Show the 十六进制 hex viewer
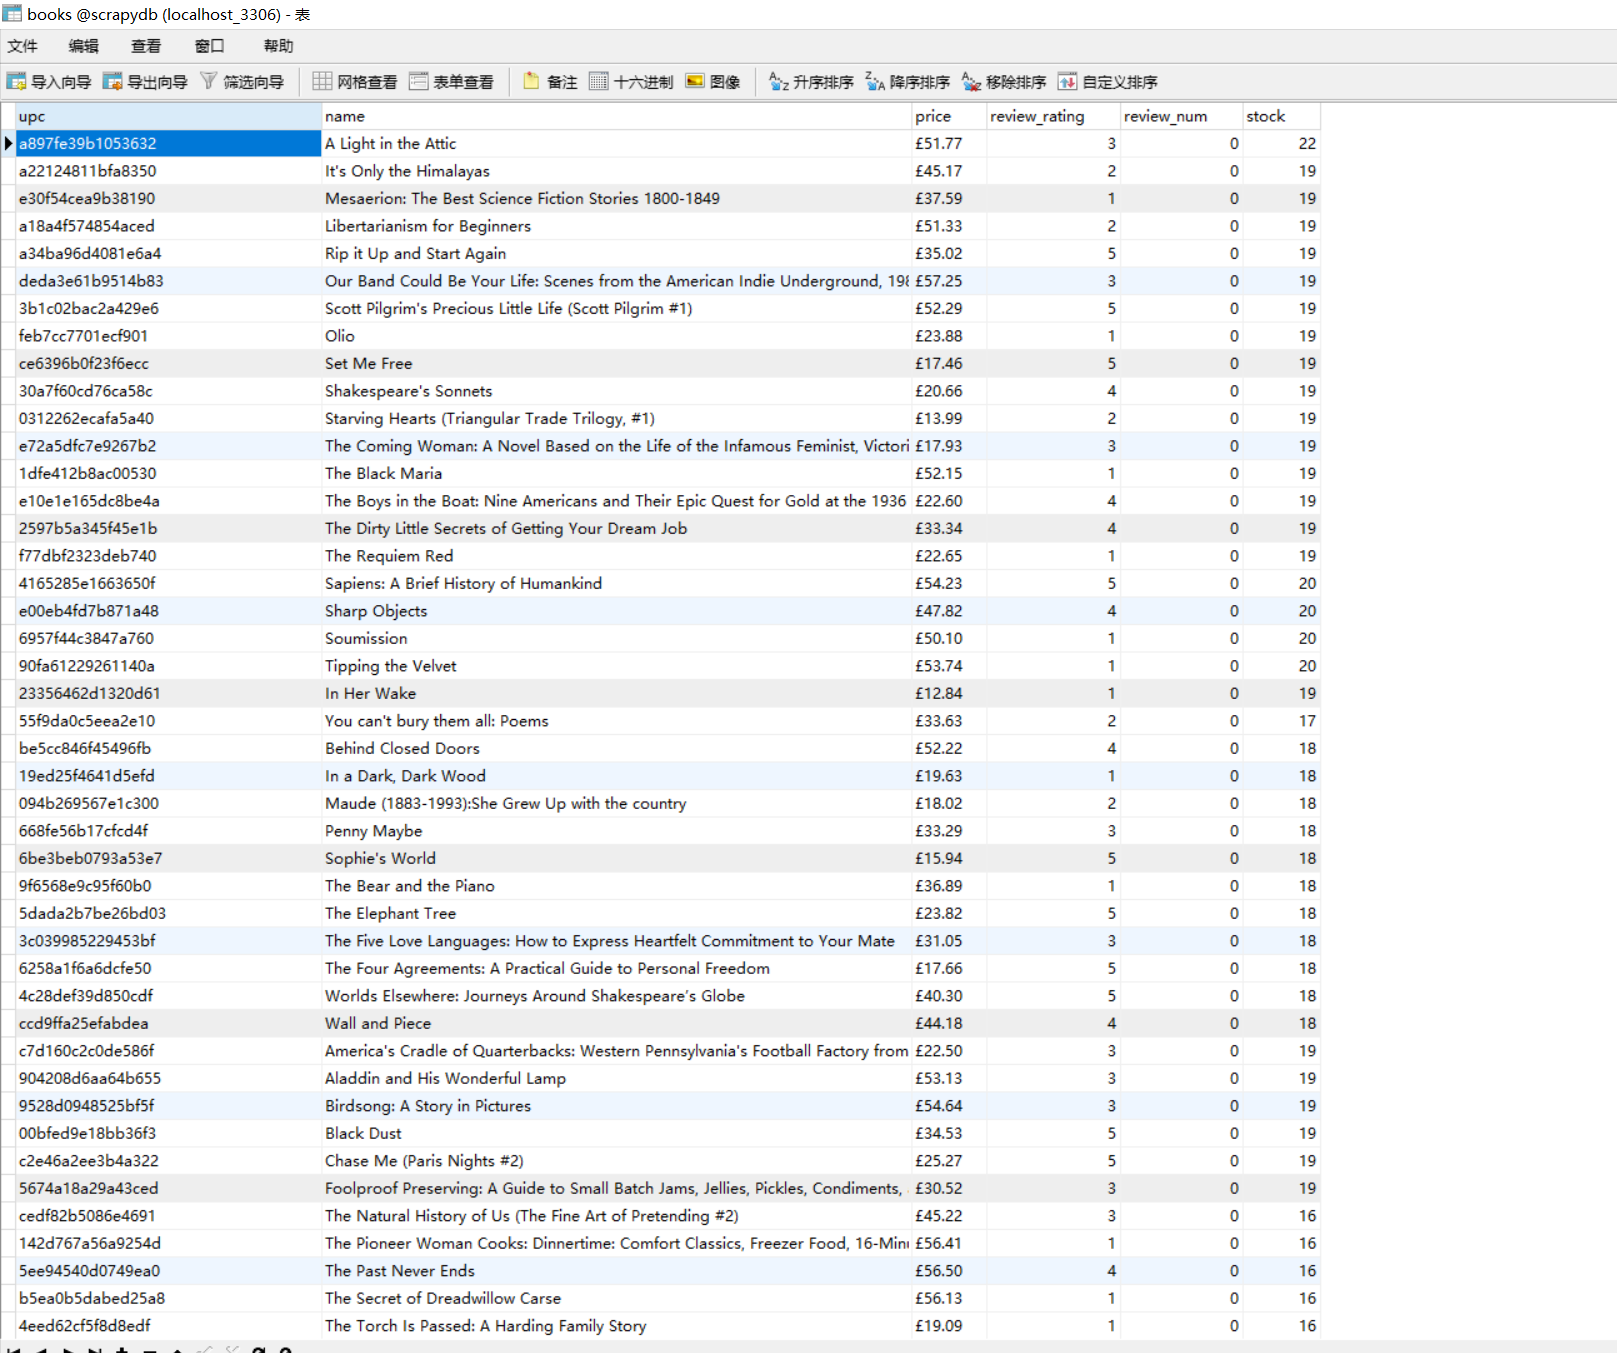The image size is (1617, 1353). 631,82
